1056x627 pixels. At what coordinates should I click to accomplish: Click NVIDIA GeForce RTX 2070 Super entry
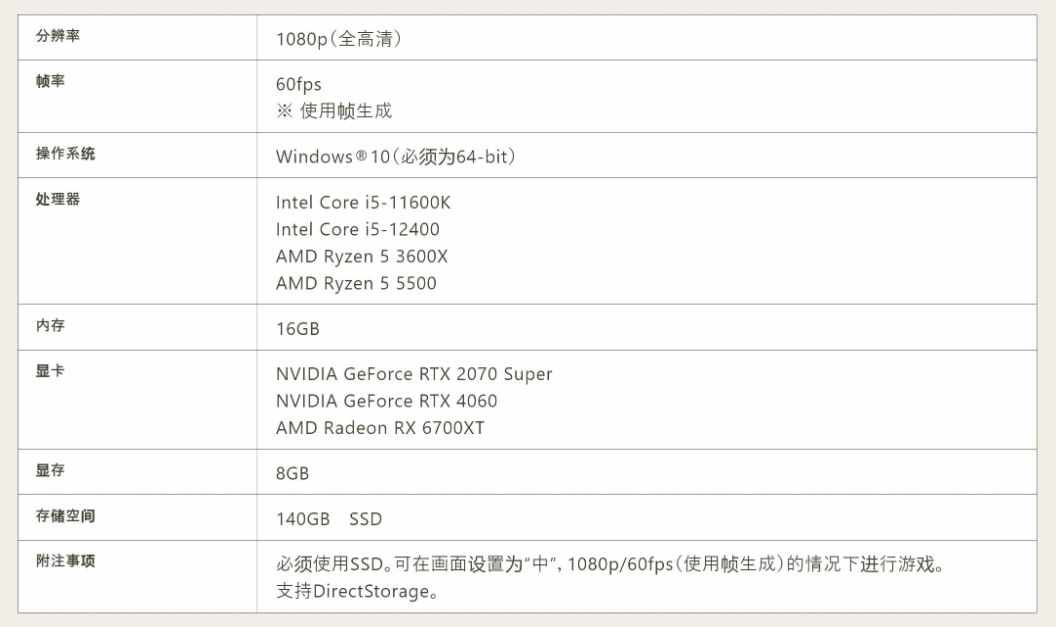414,374
